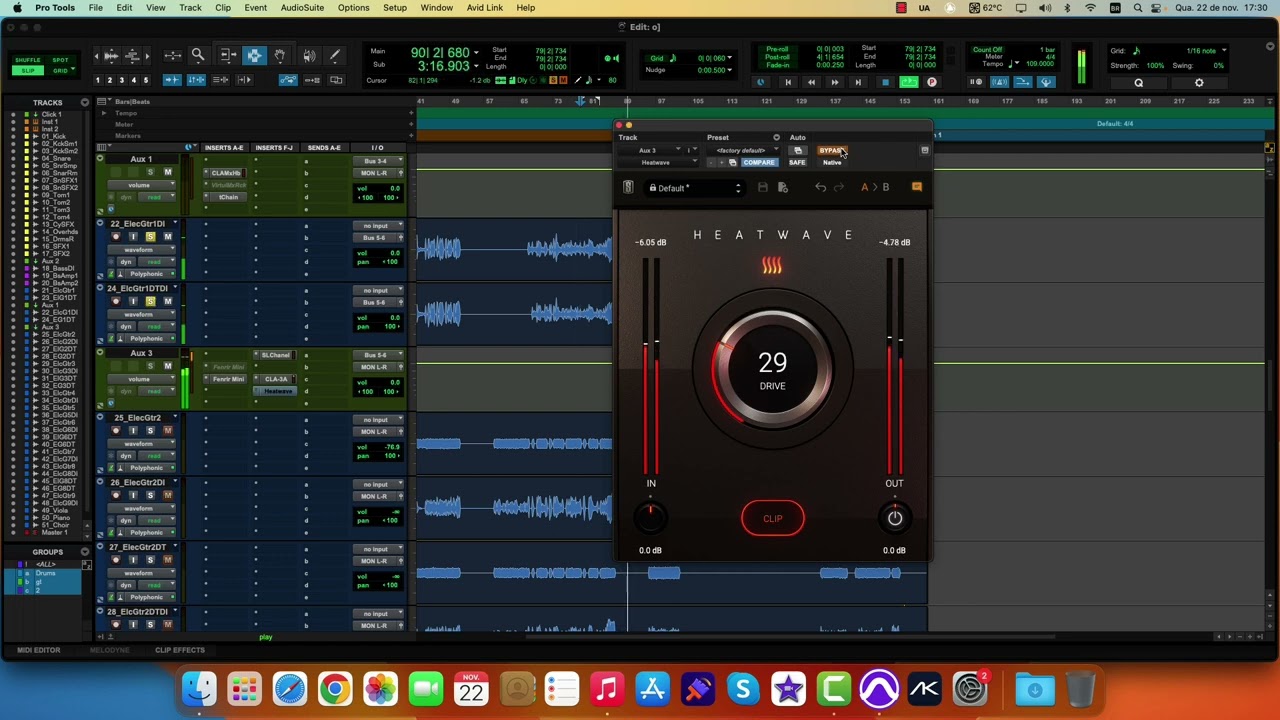Viewport: 1280px width, 720px height.
Task: Select the Pencil tool
Action: pyautogui.click(x=335, y=56)
